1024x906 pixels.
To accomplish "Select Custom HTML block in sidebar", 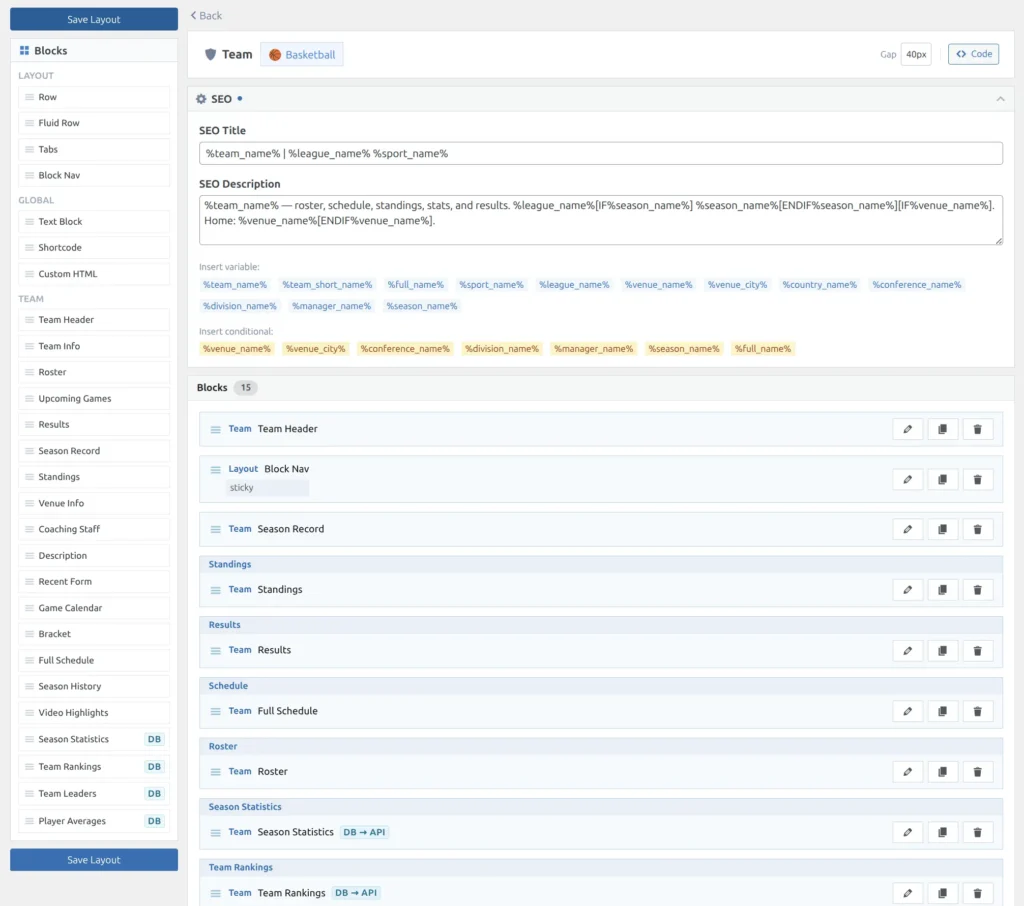I will pyautogui.click(x=94, y=274).
